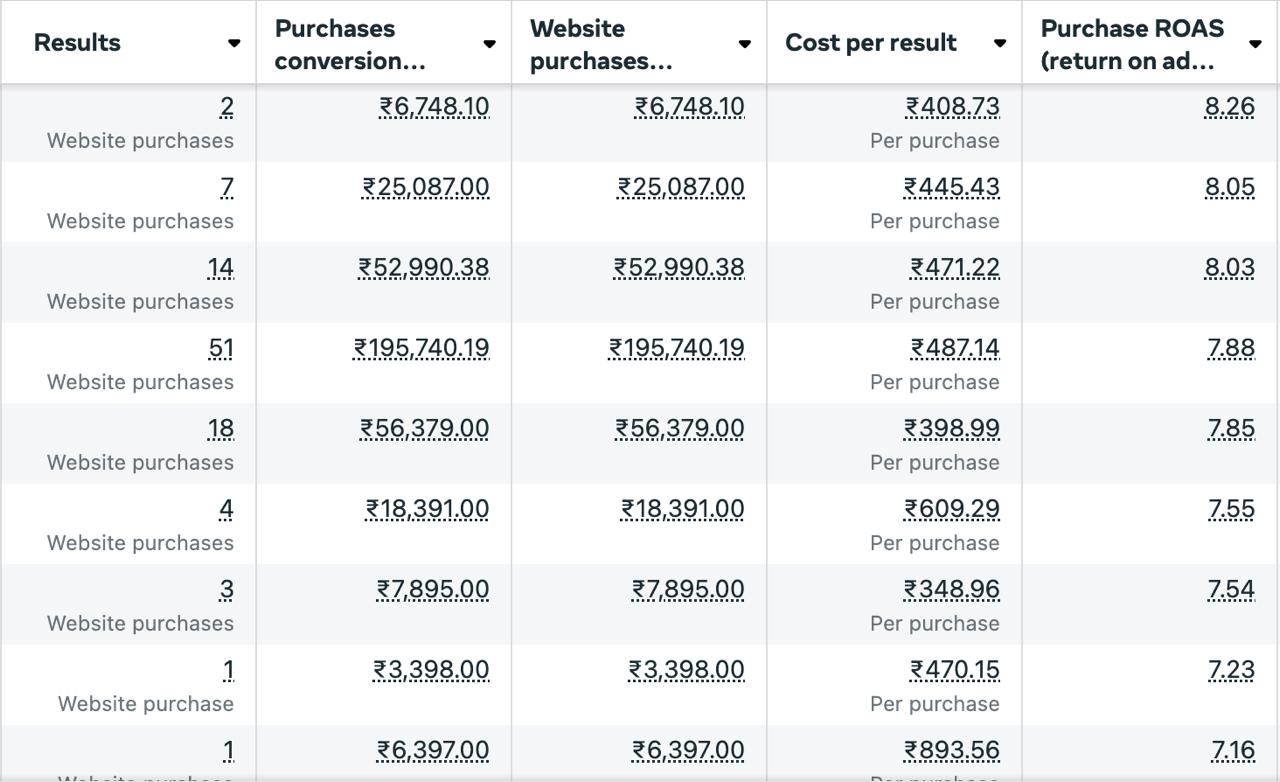This screenshot has width=1280, height=782.
Task: Expand the Purchases conversion column menu arrow
Action: [x=489, y=43]
